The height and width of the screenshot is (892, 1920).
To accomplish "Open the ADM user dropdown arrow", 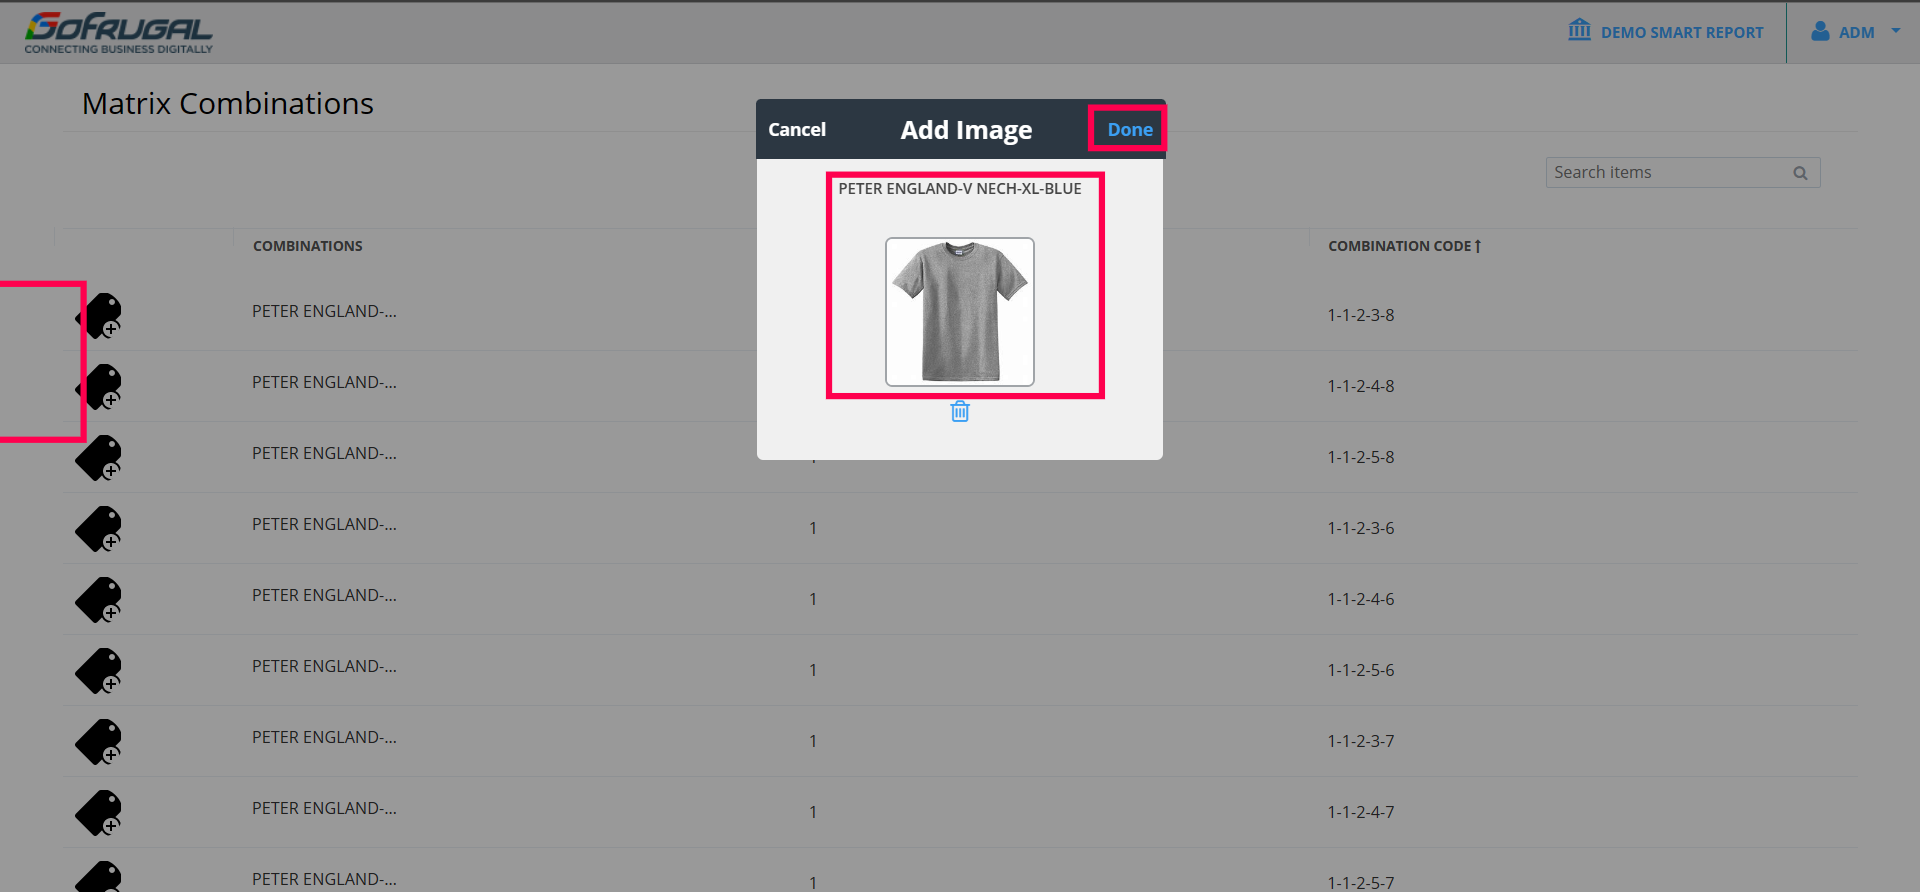I will 1895,31.
